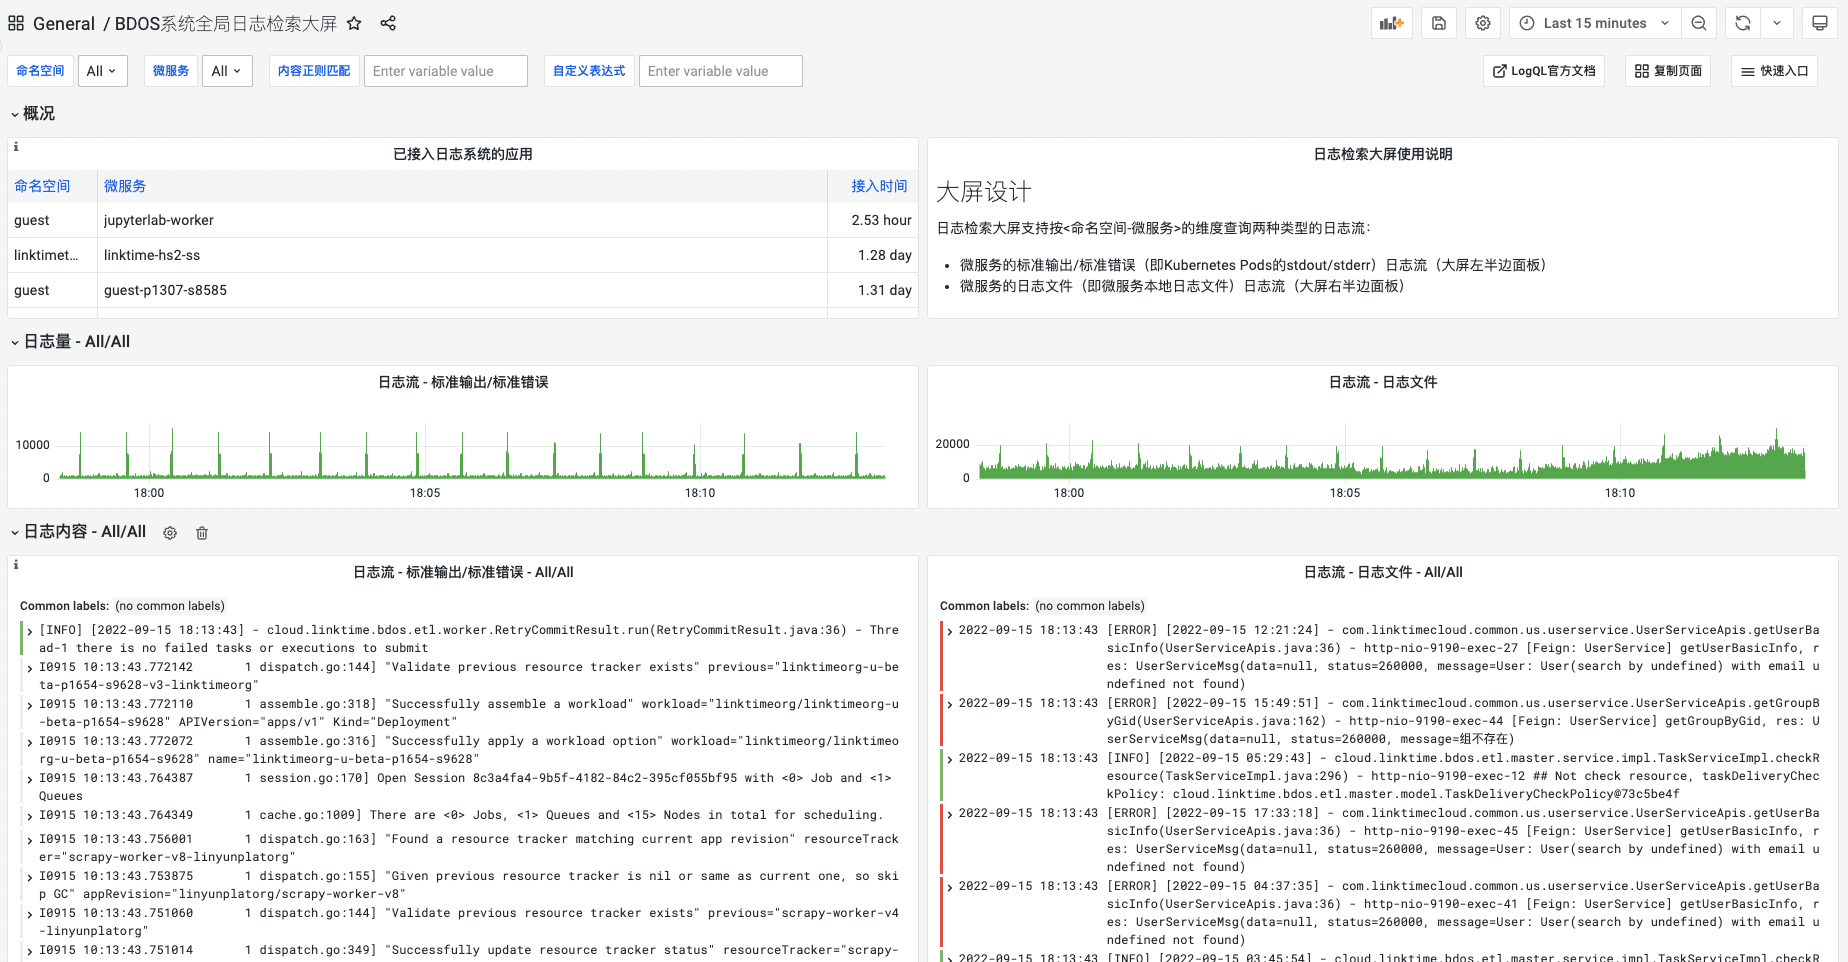1848x962 pixels.
Task: Open 日志检索大屏使用说明 panel title menu
Action: point(1383,154)
